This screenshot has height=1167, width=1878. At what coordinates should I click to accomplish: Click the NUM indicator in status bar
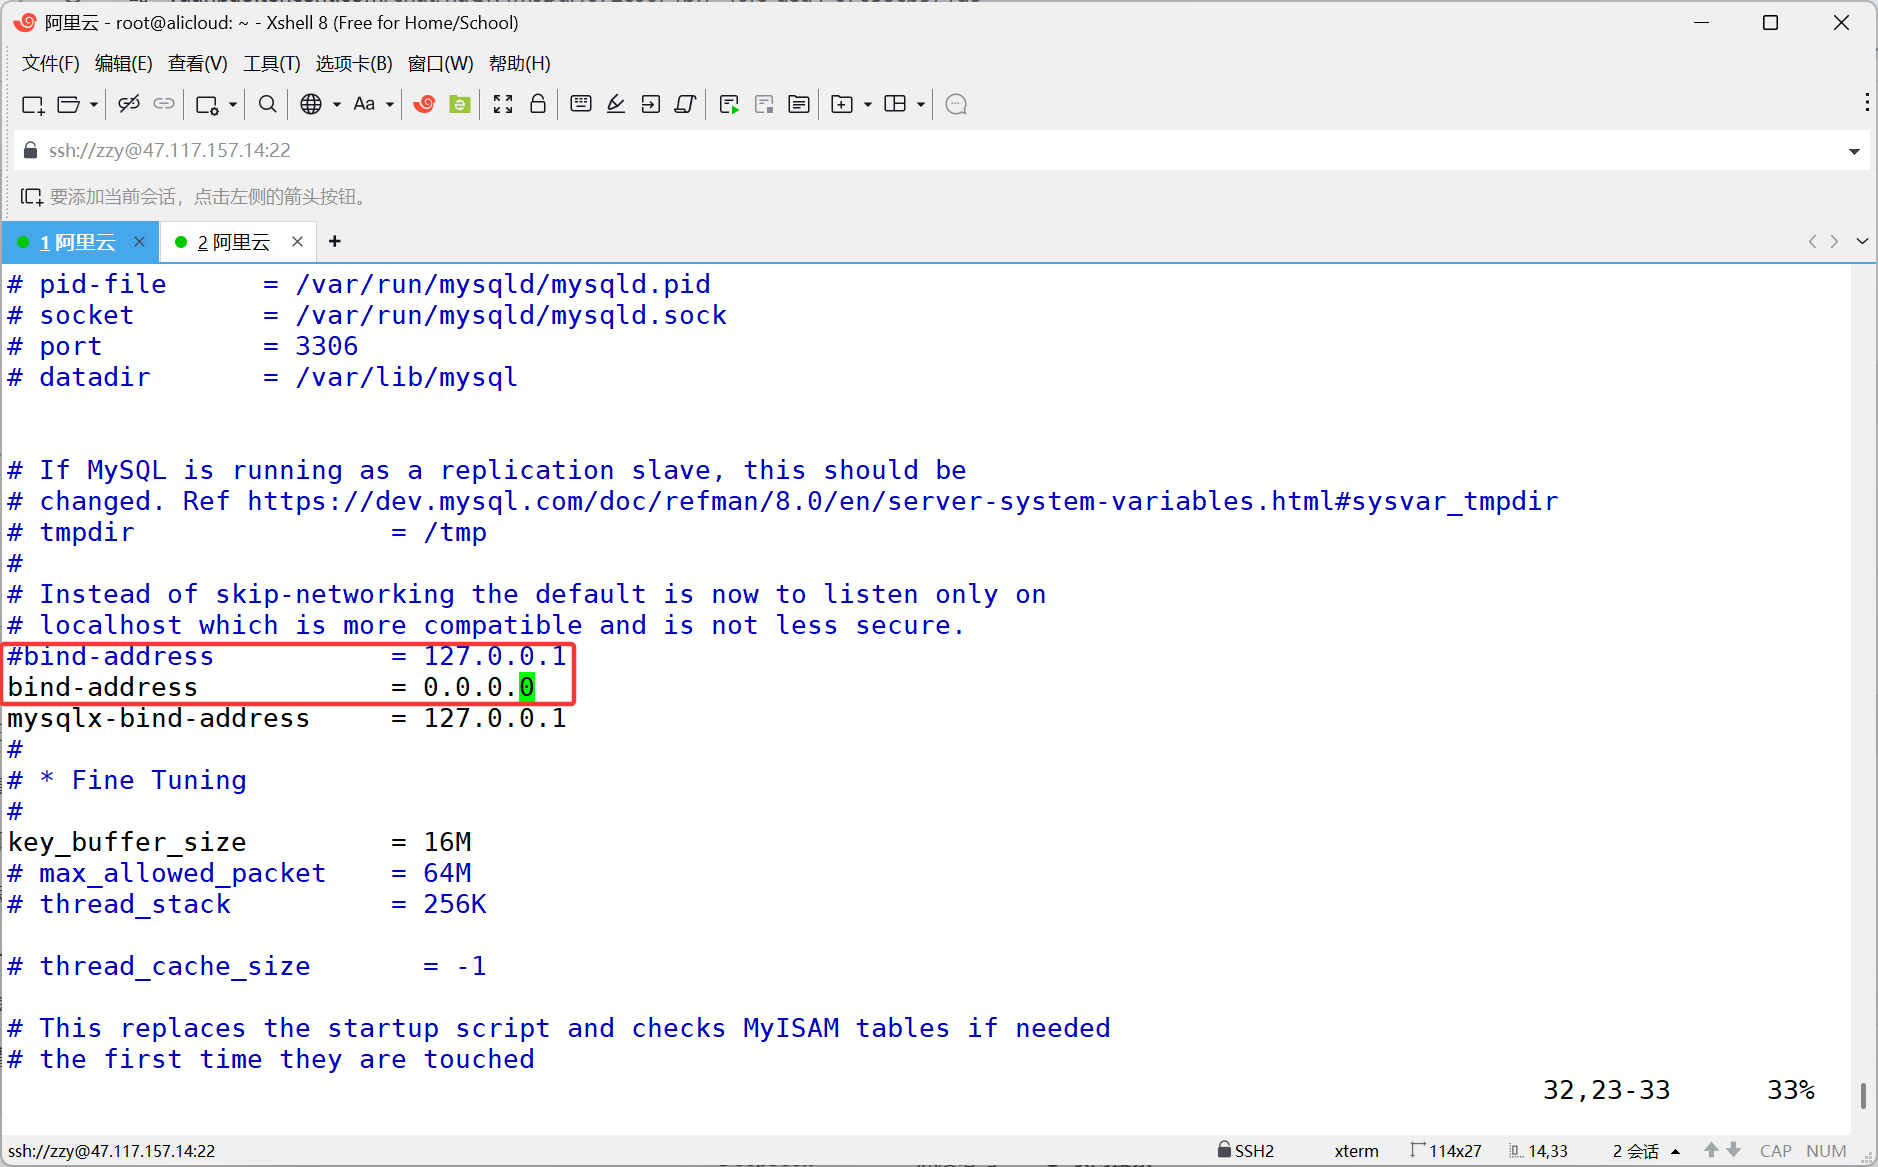click(1826, 1151)
